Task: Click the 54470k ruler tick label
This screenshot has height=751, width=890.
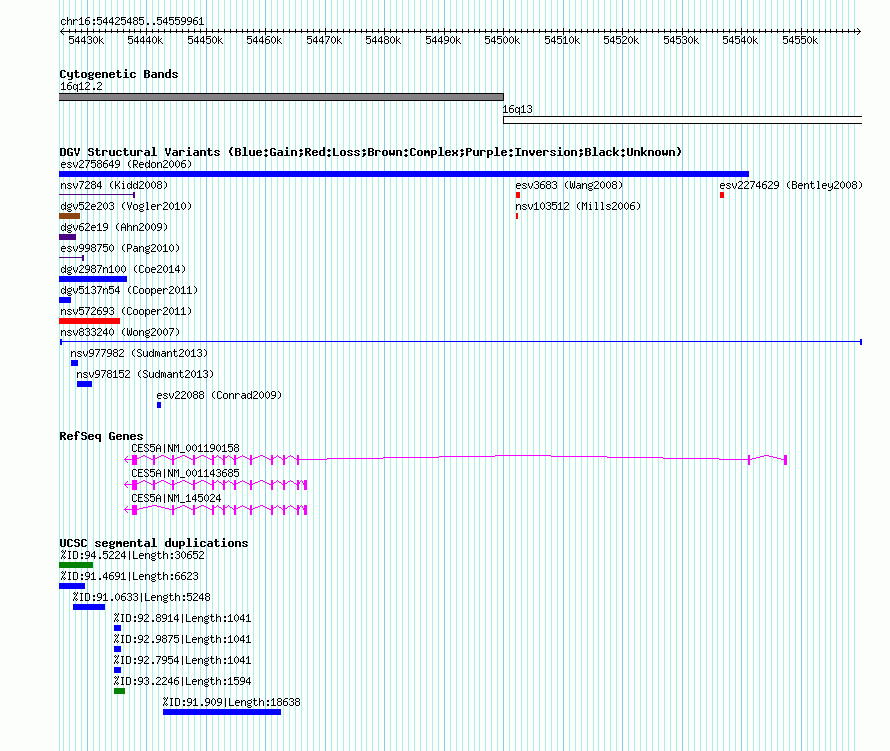Action: click(324, 40)
